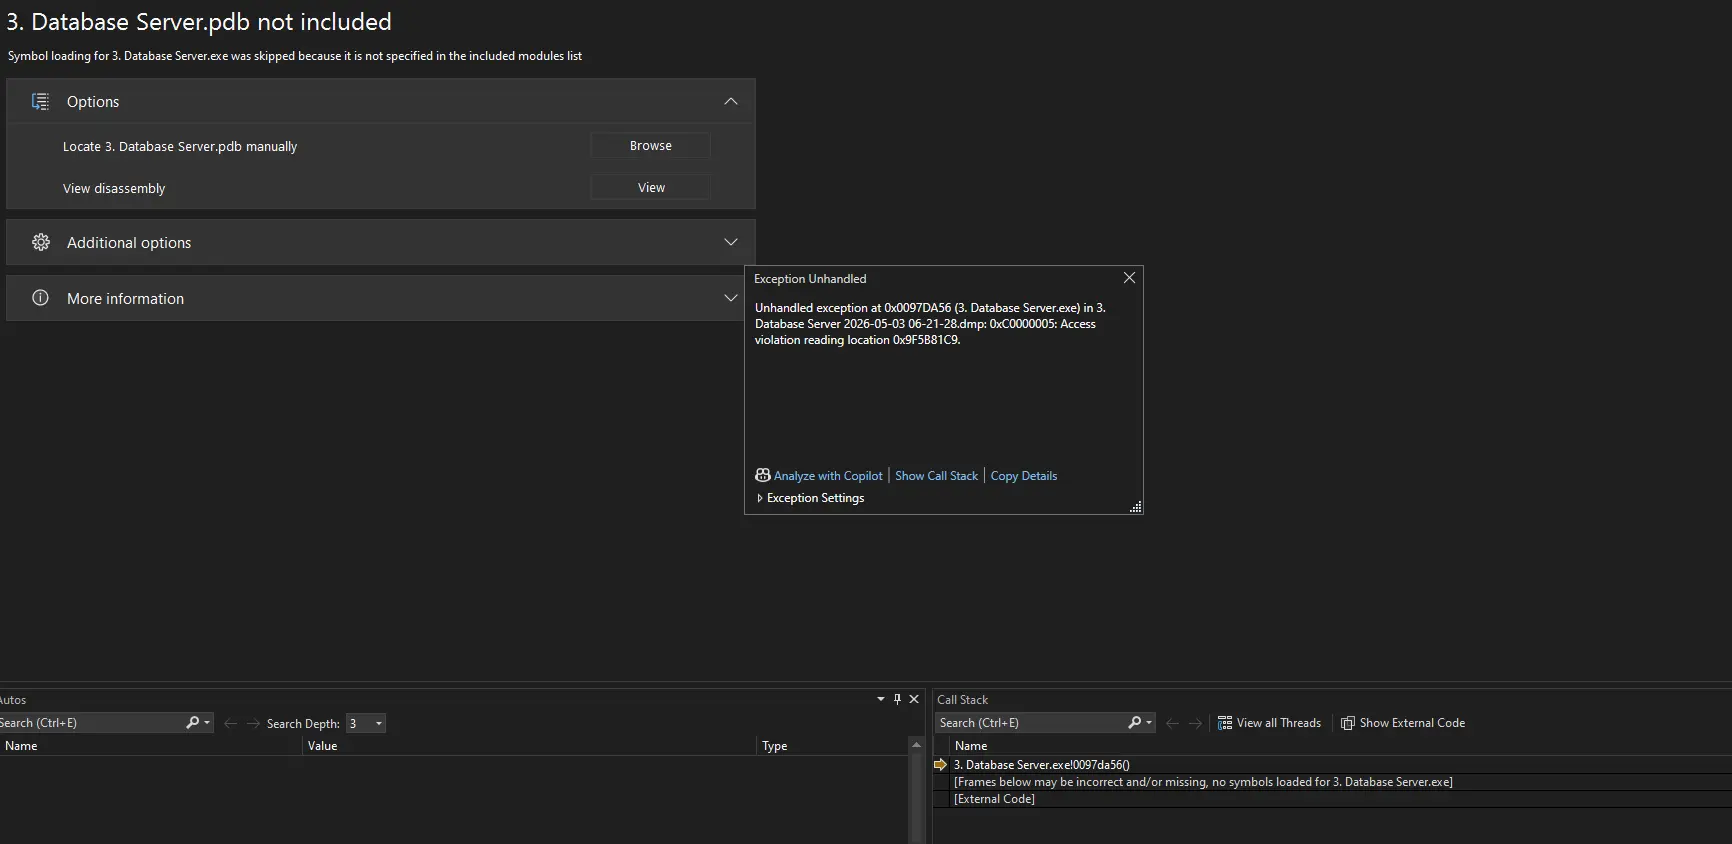Click Analyze with Copilot link
1732x844 pixels.
(828, 476)
